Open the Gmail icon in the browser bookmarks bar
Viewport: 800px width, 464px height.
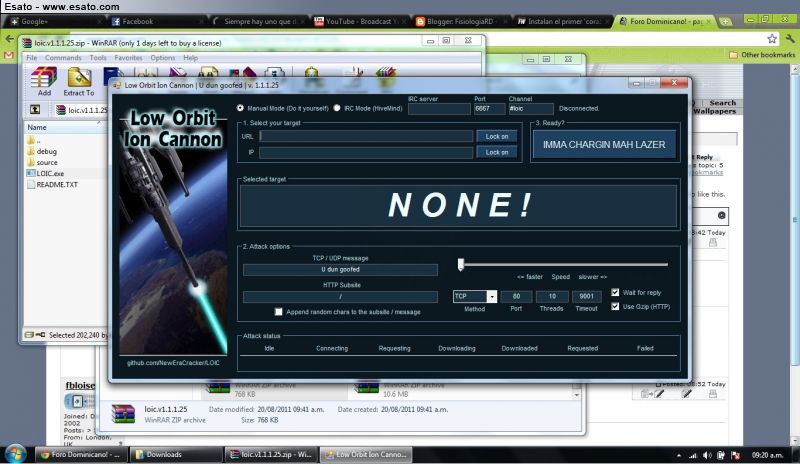coord(9,55)
